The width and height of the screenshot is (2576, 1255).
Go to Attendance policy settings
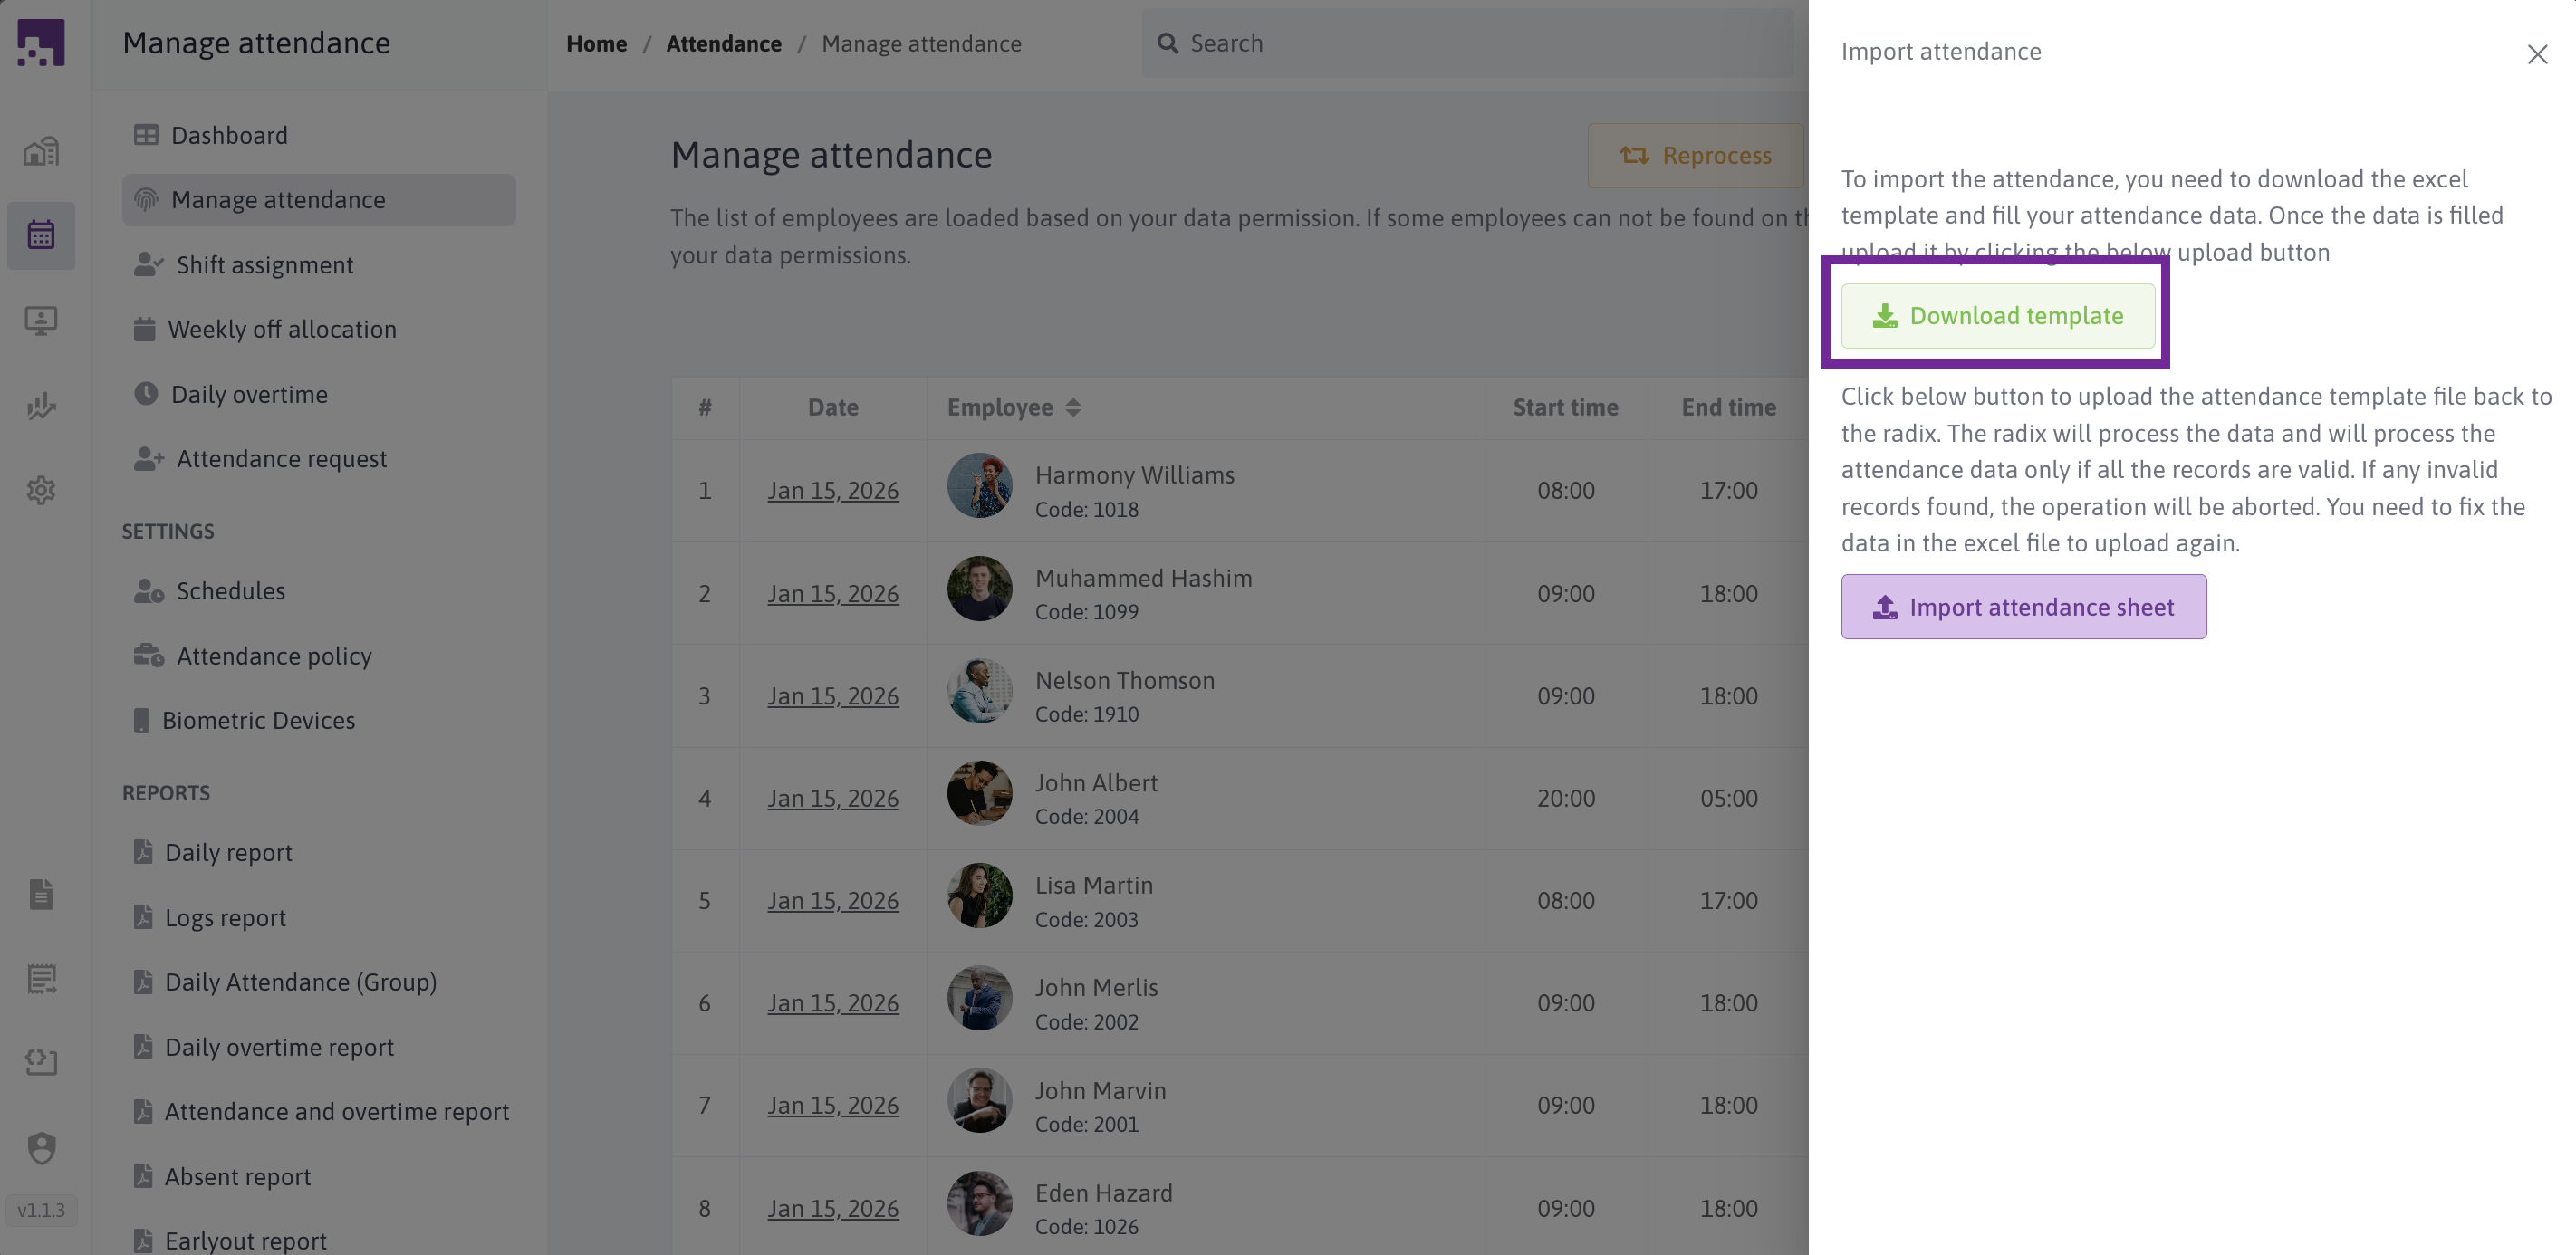(x=273, y=656)
